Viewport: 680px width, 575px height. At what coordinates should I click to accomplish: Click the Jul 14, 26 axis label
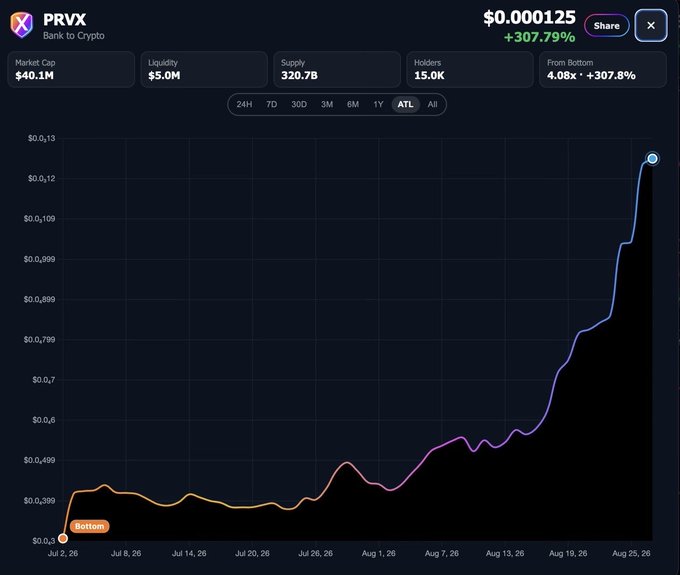tap(189, 553)
